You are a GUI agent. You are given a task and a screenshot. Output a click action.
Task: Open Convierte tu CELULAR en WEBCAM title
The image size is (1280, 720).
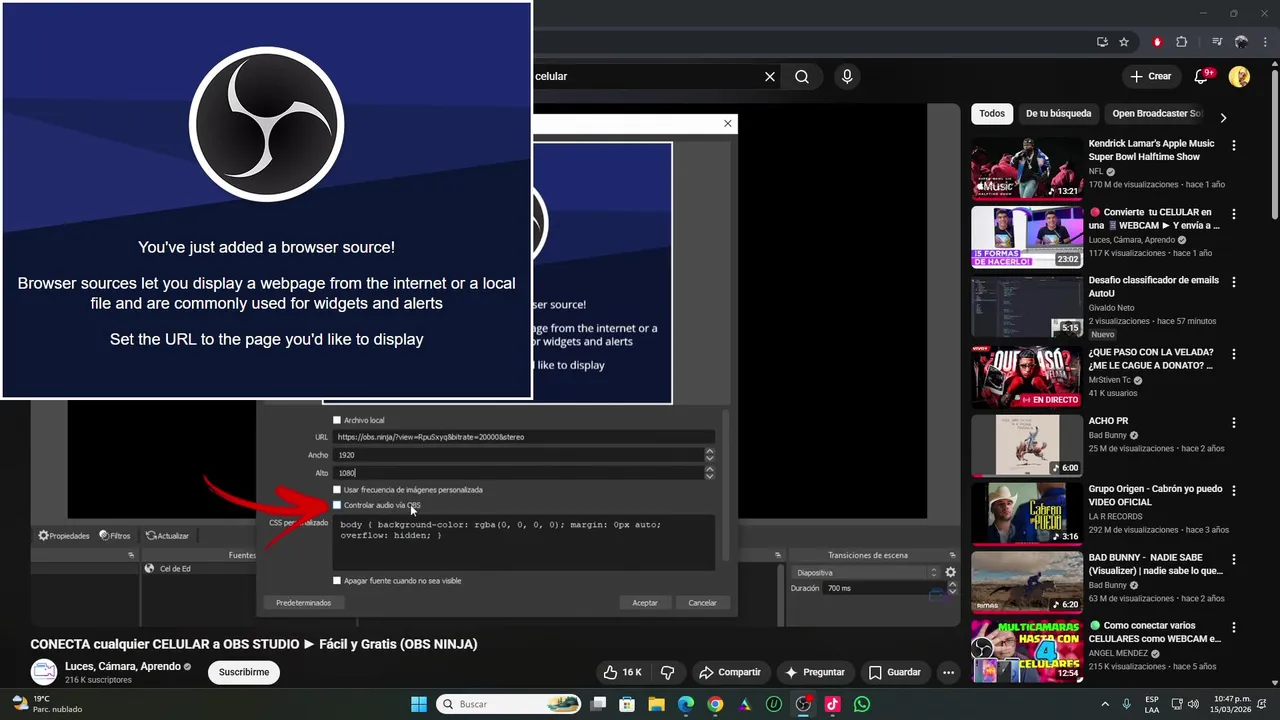1154,219
